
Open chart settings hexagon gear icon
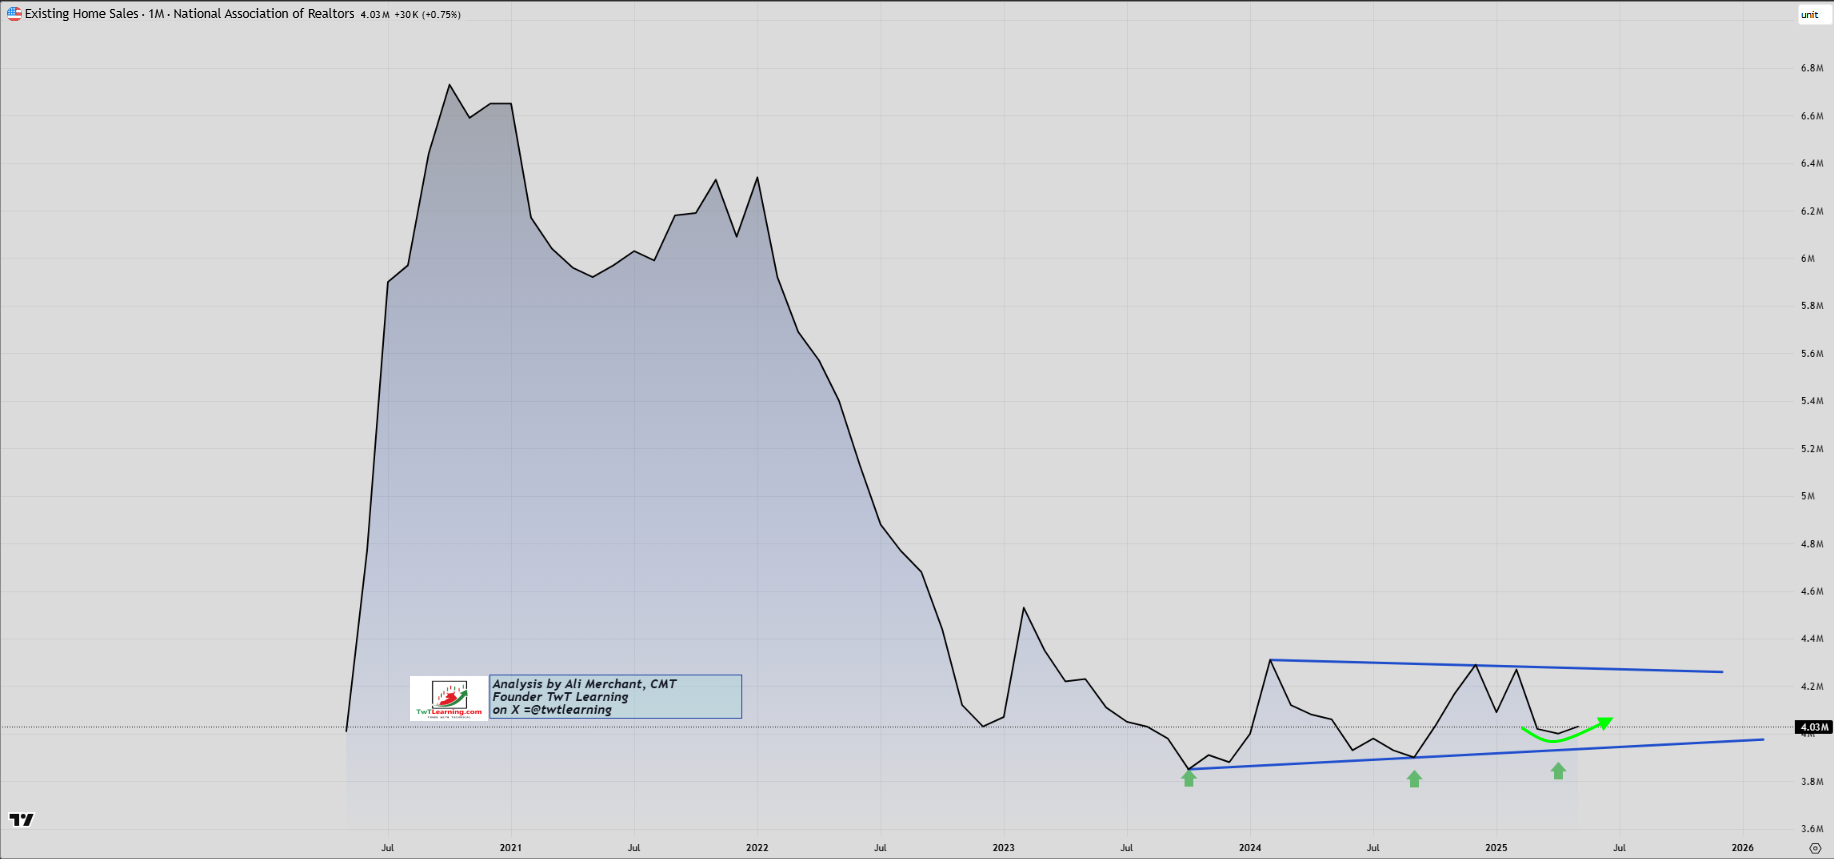coord(1816,848)
